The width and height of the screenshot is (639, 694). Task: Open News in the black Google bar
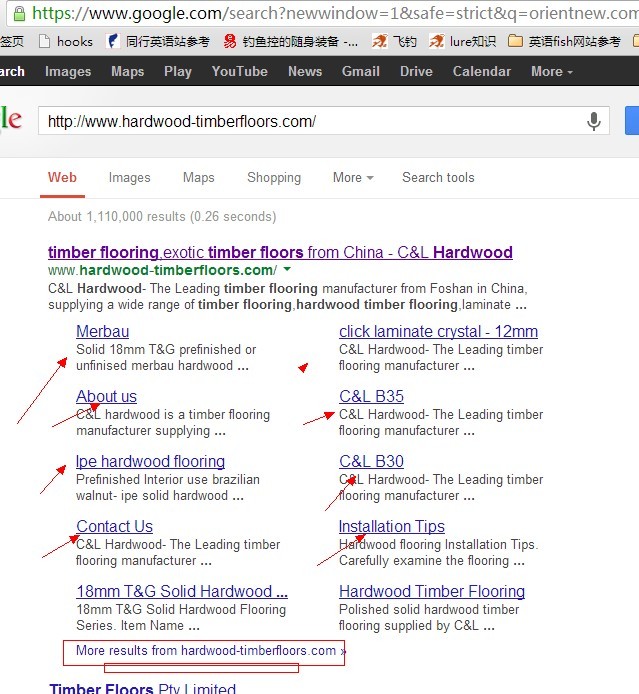[x=305, y=71]
